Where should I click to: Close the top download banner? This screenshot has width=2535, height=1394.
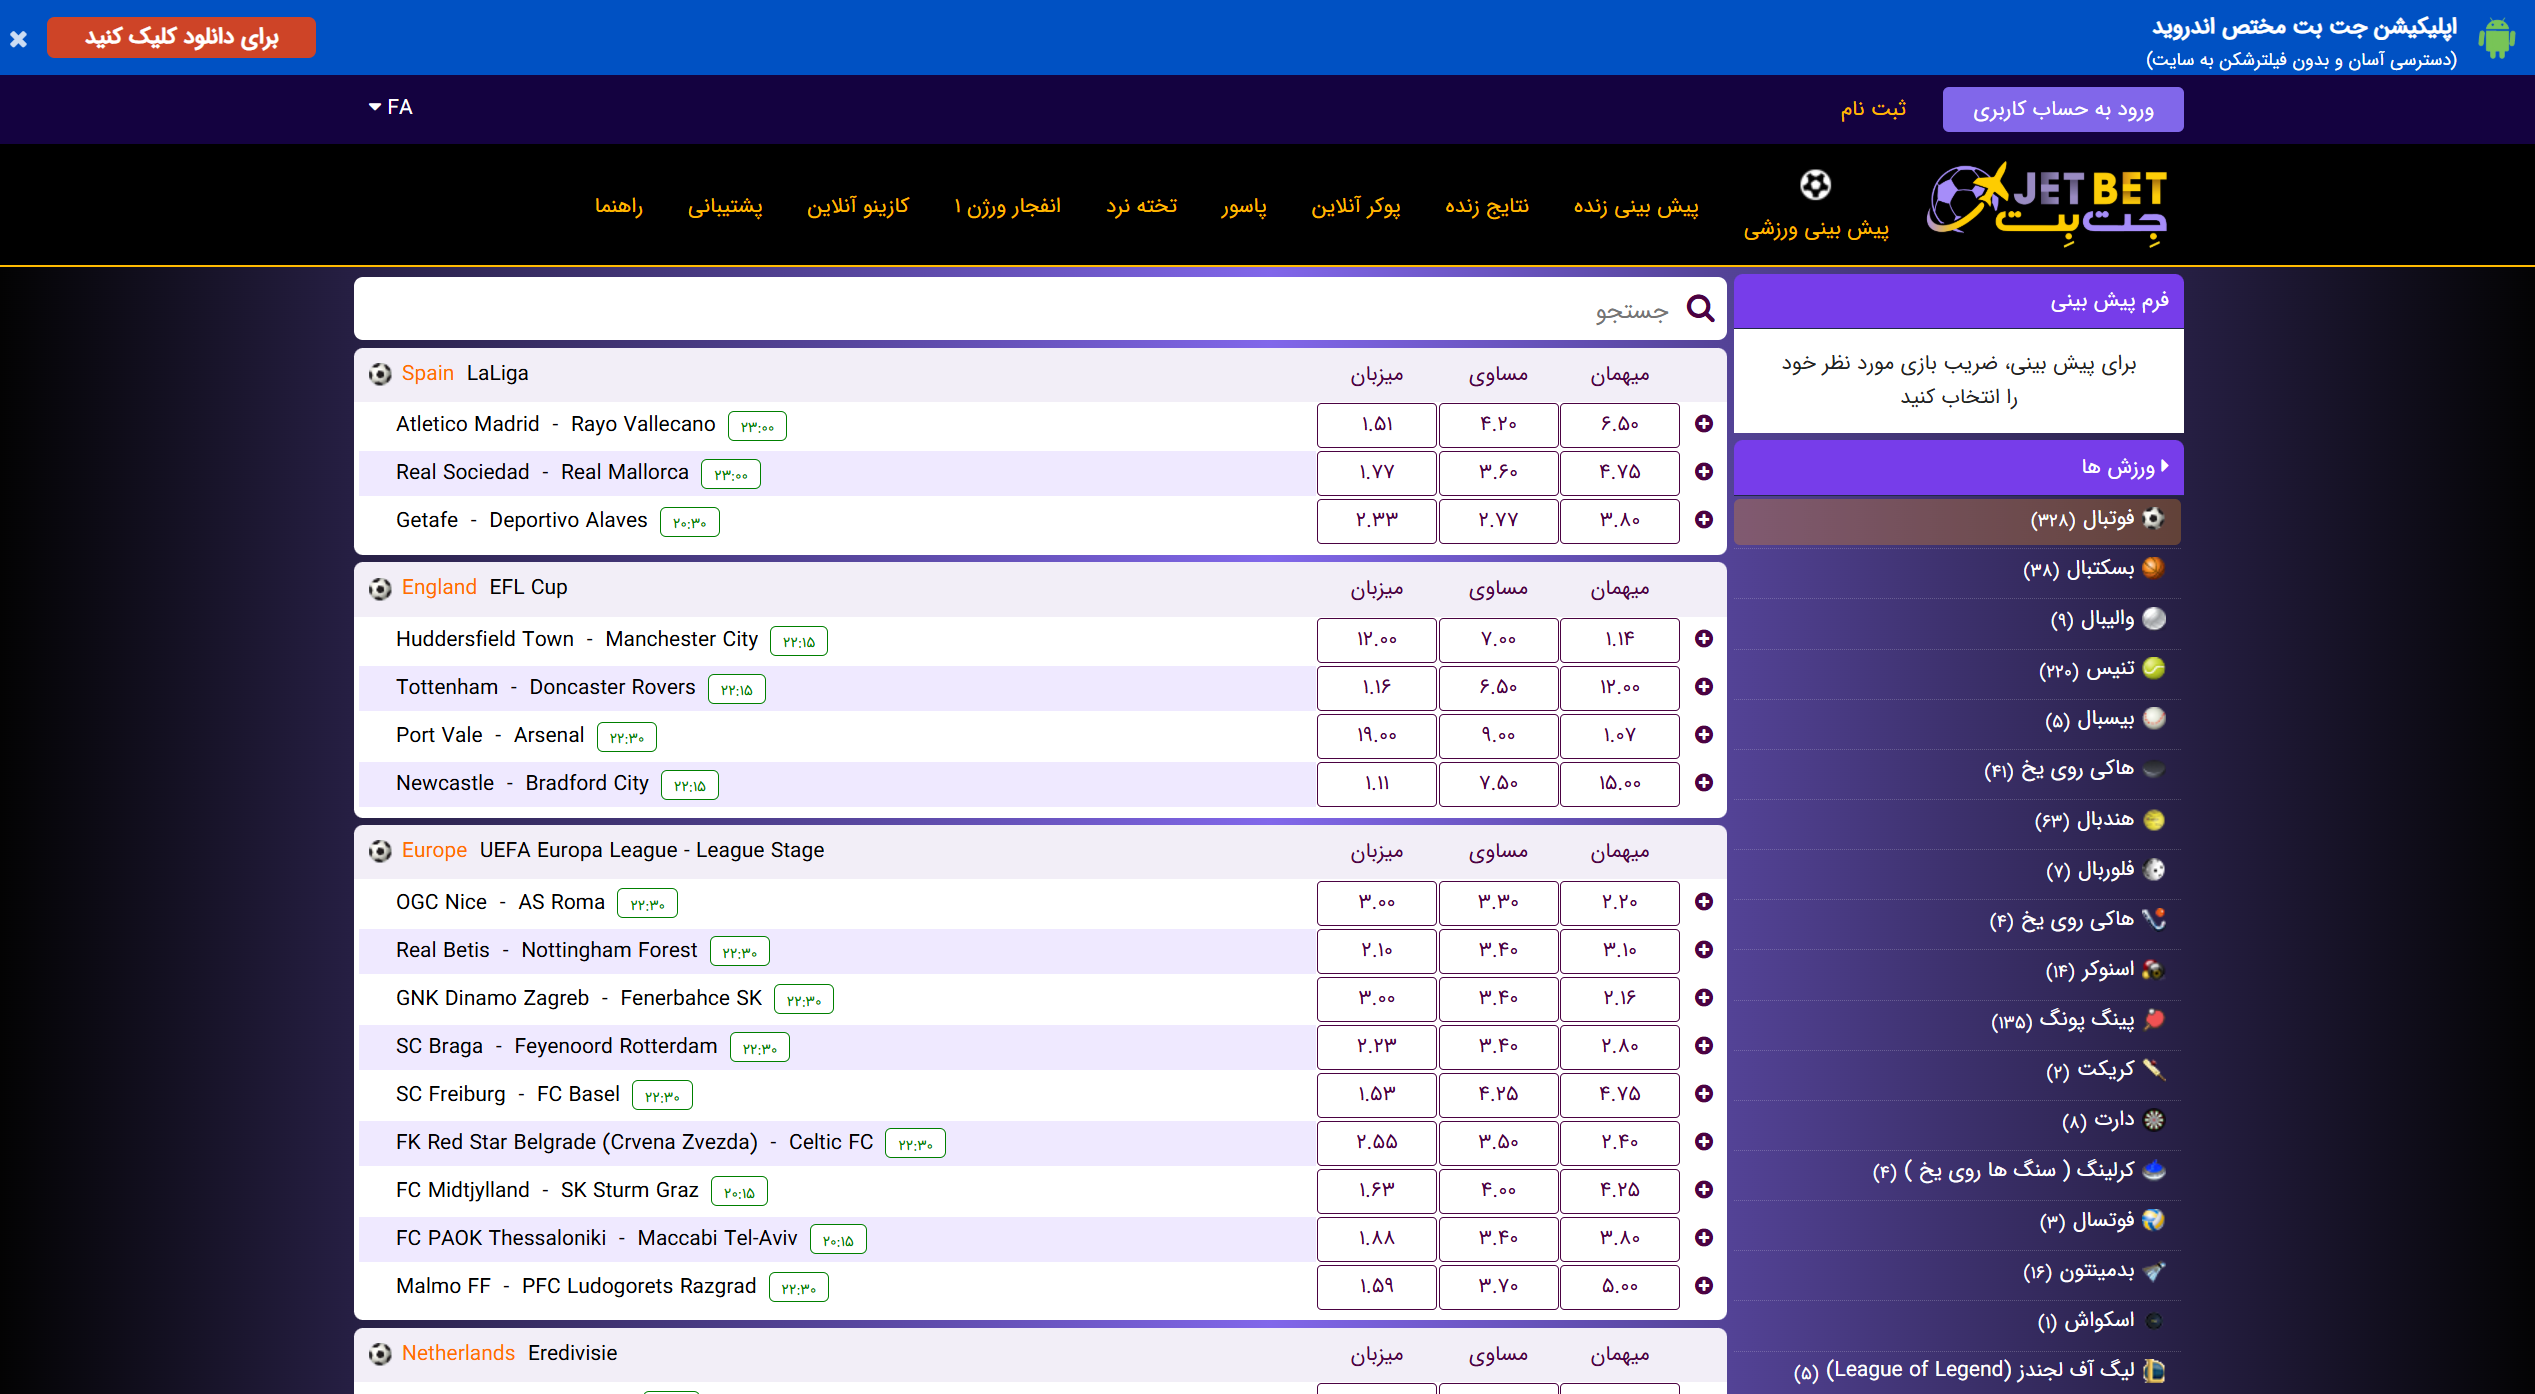[x=19, y=39]
